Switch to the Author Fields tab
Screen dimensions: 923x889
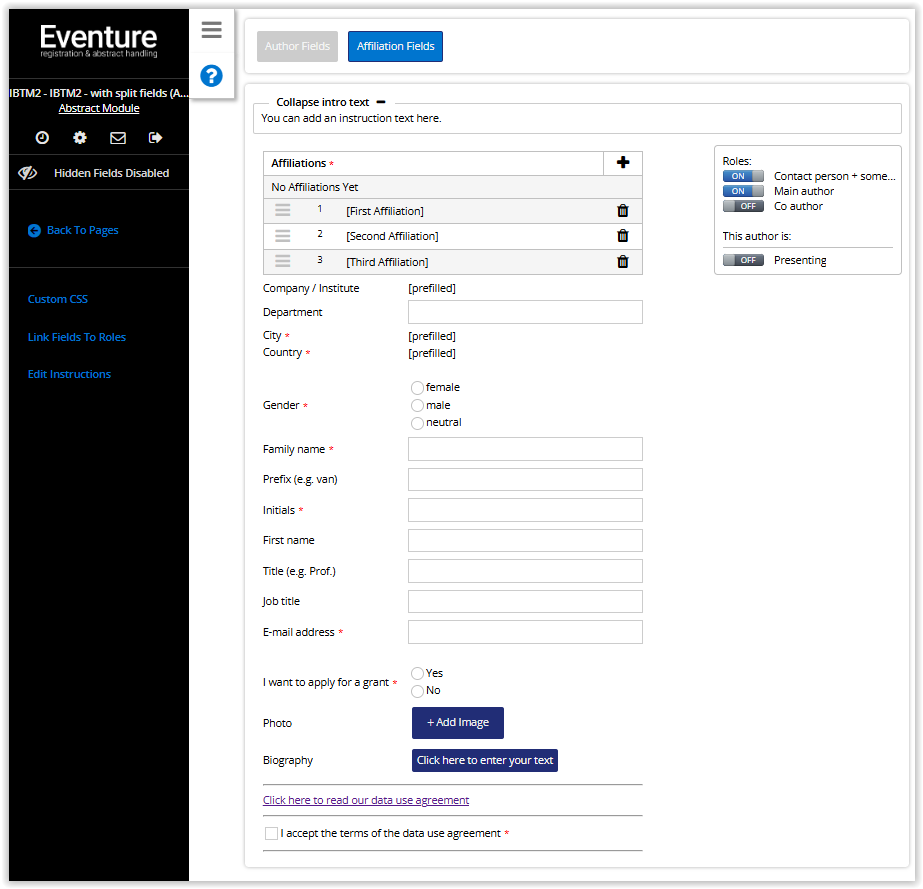tap(297, 46)
